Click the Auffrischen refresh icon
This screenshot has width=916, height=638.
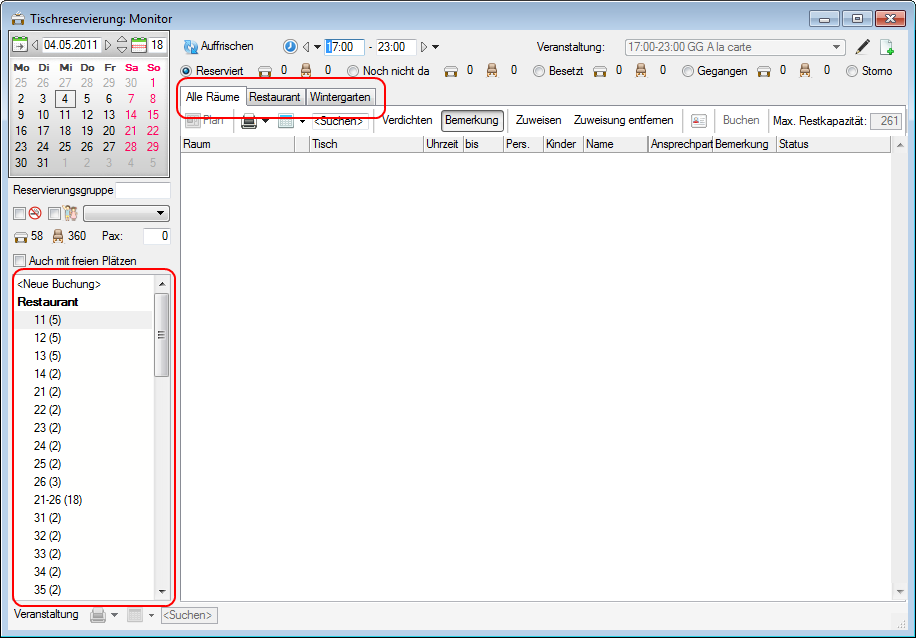pos(191,47)
